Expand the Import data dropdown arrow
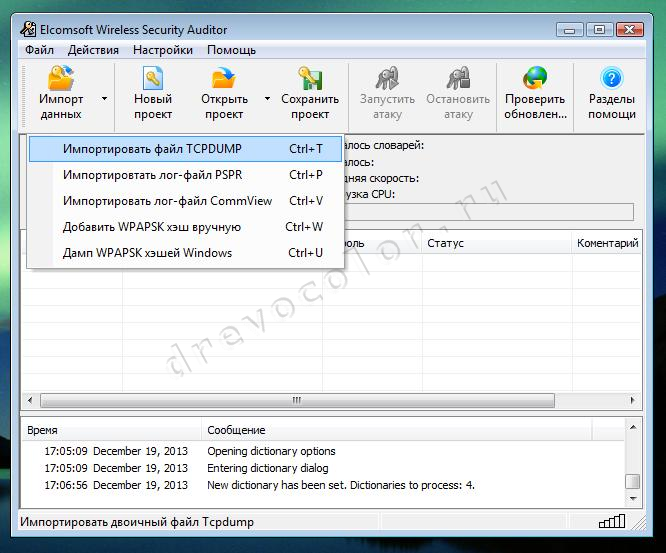 (104, 99)
